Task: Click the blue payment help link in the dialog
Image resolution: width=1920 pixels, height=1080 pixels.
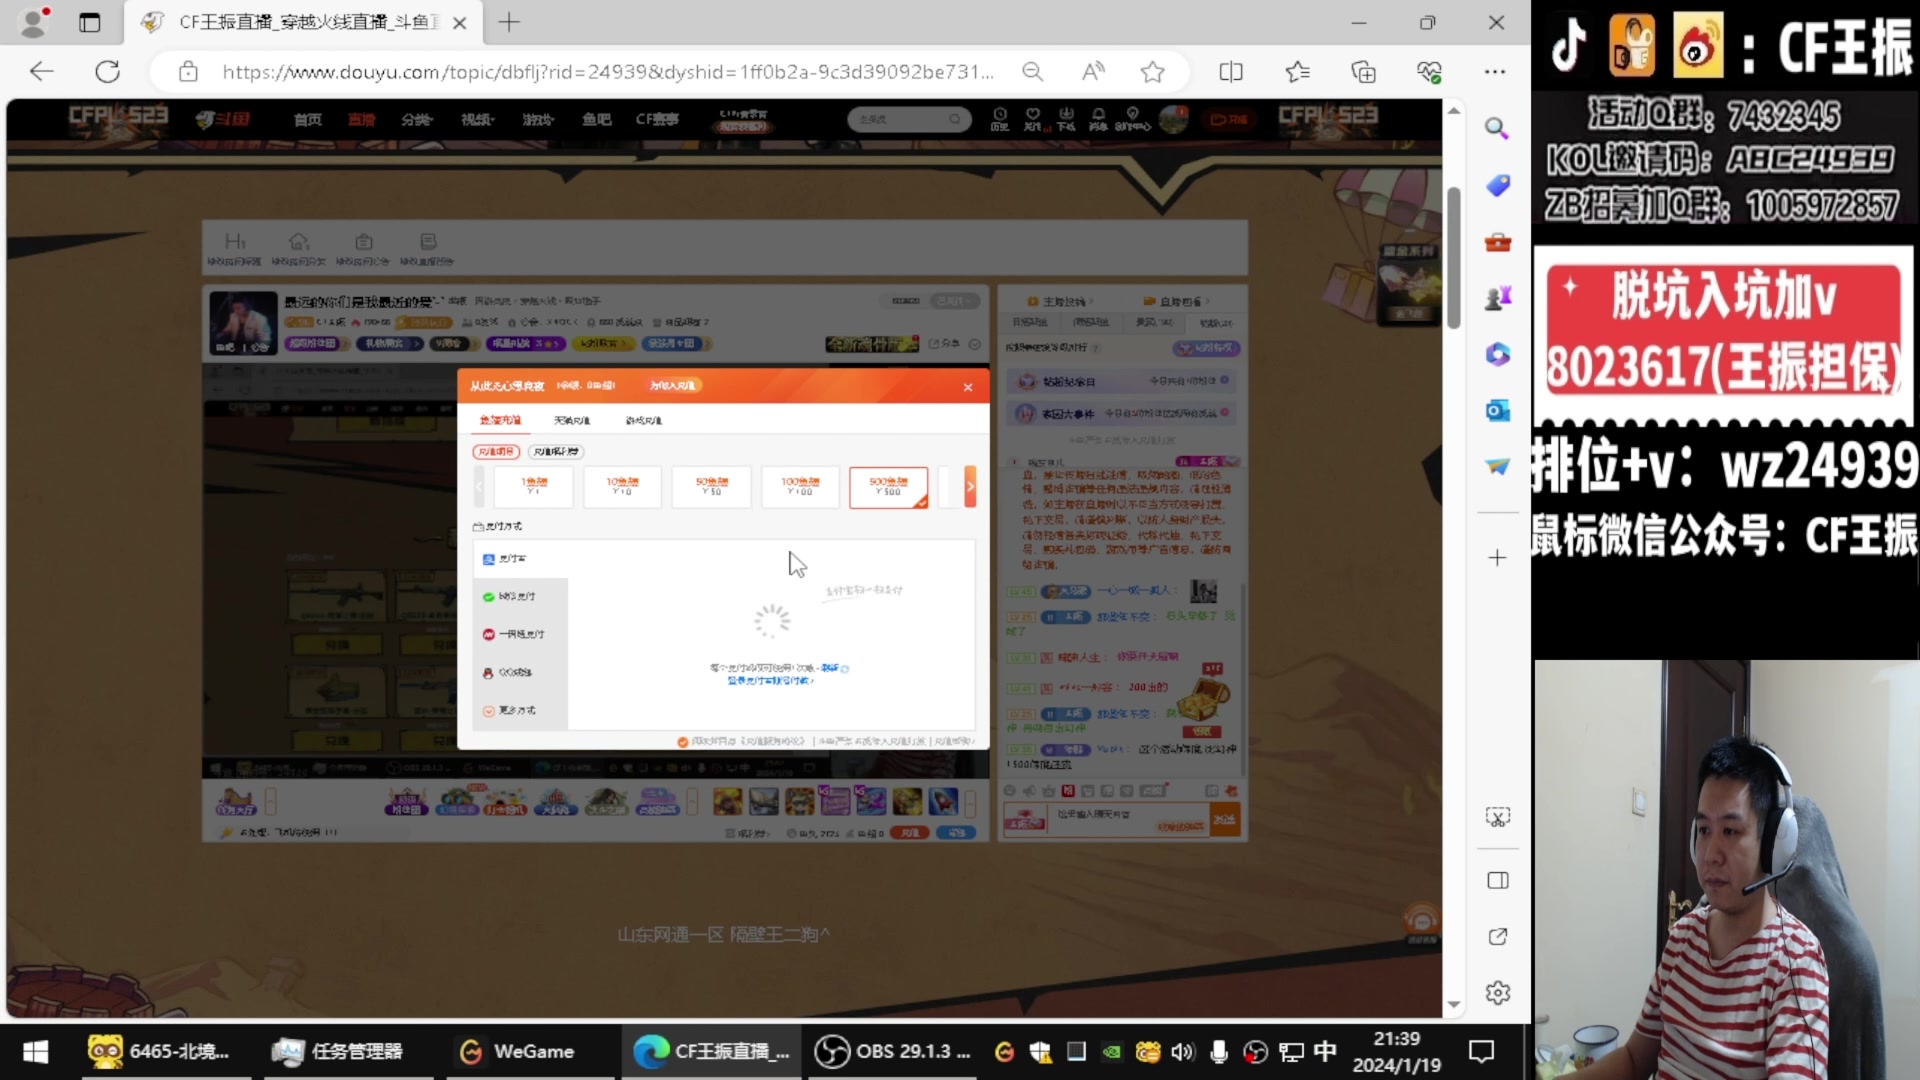Action: pyautogui.click(x=769, y=680)
